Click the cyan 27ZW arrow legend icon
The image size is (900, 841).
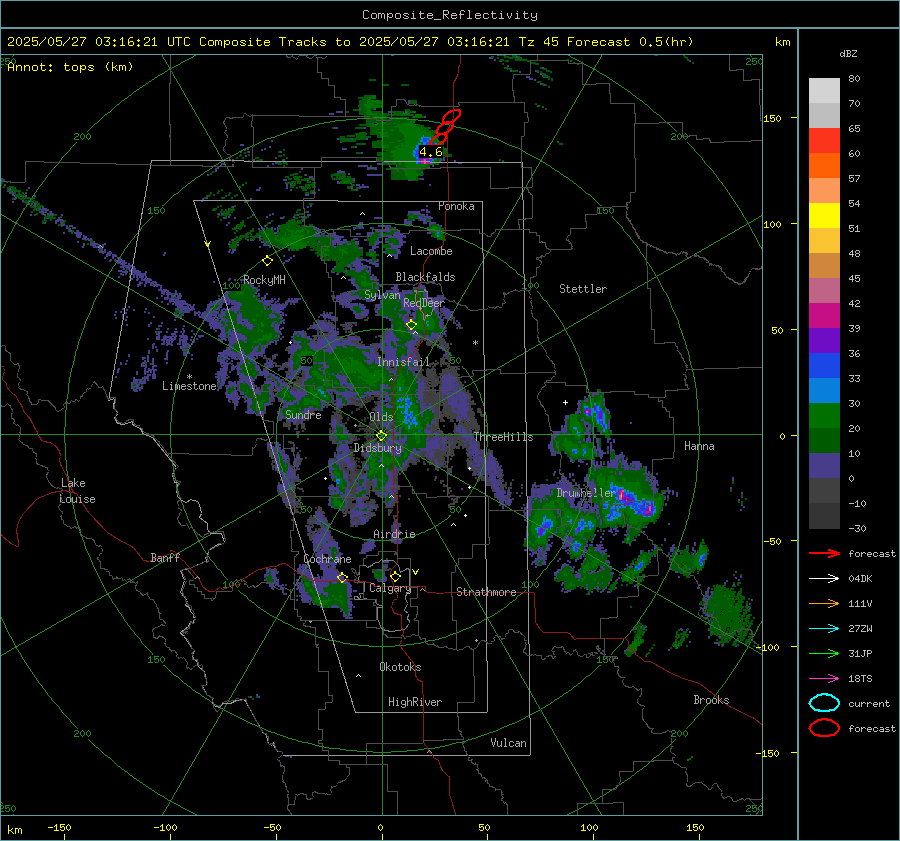pyautogui.click(x=824, y=629)
